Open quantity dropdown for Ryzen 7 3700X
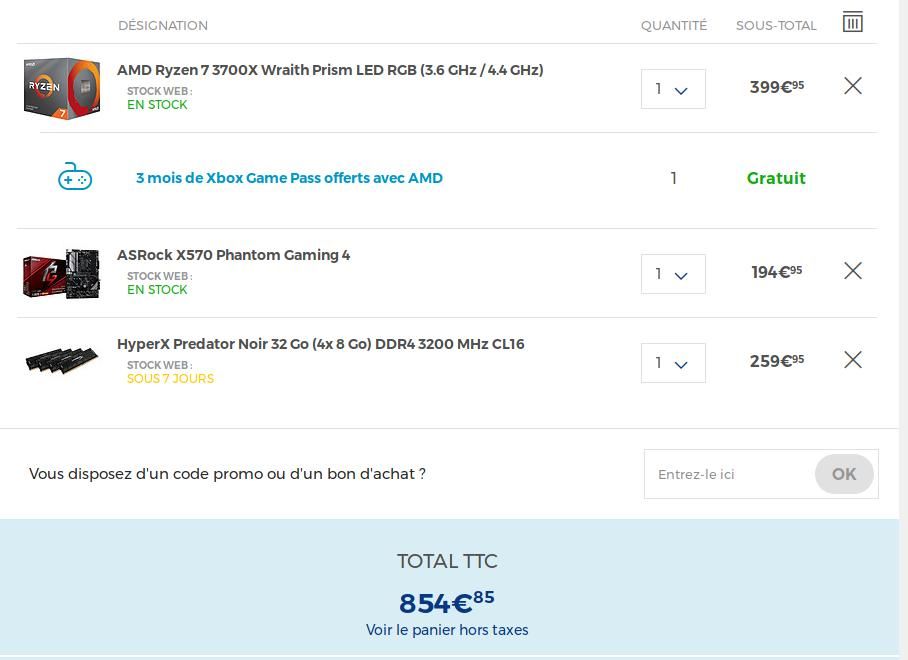Image resolution: width=908 pixels, height=660 pixels. click(x=673, y=89)
